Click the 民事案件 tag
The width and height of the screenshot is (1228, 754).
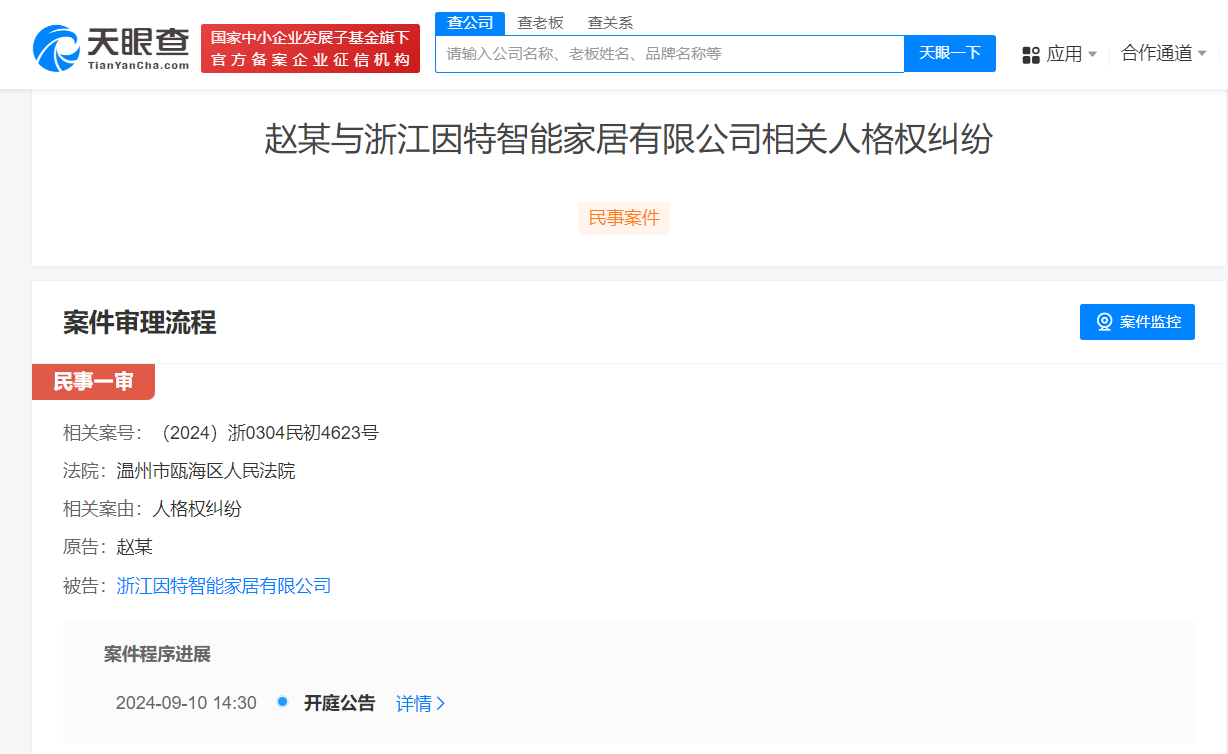tap(623, 218)
